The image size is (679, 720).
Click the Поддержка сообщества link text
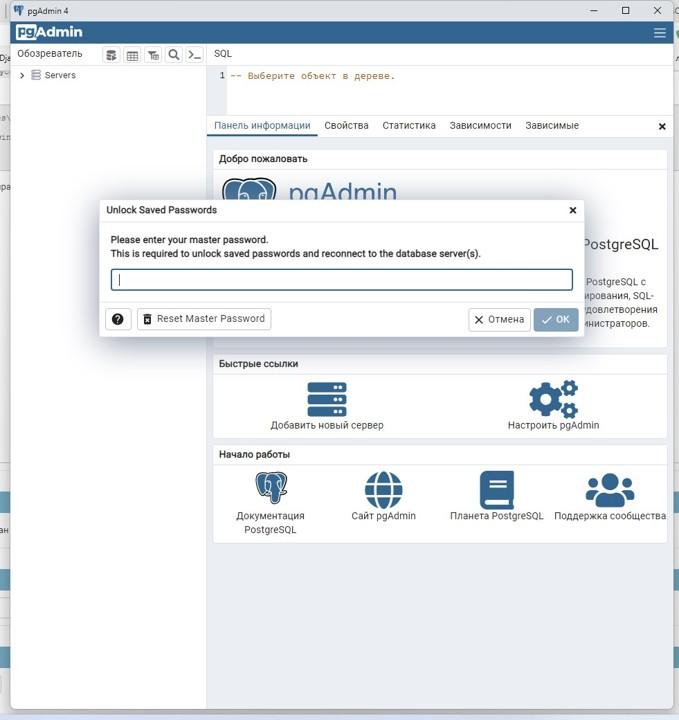tap(610, 516)
